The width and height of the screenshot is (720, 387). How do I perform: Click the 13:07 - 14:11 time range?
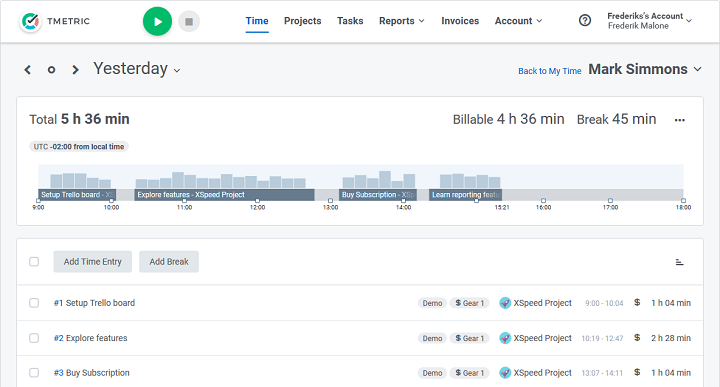point(602,373)
